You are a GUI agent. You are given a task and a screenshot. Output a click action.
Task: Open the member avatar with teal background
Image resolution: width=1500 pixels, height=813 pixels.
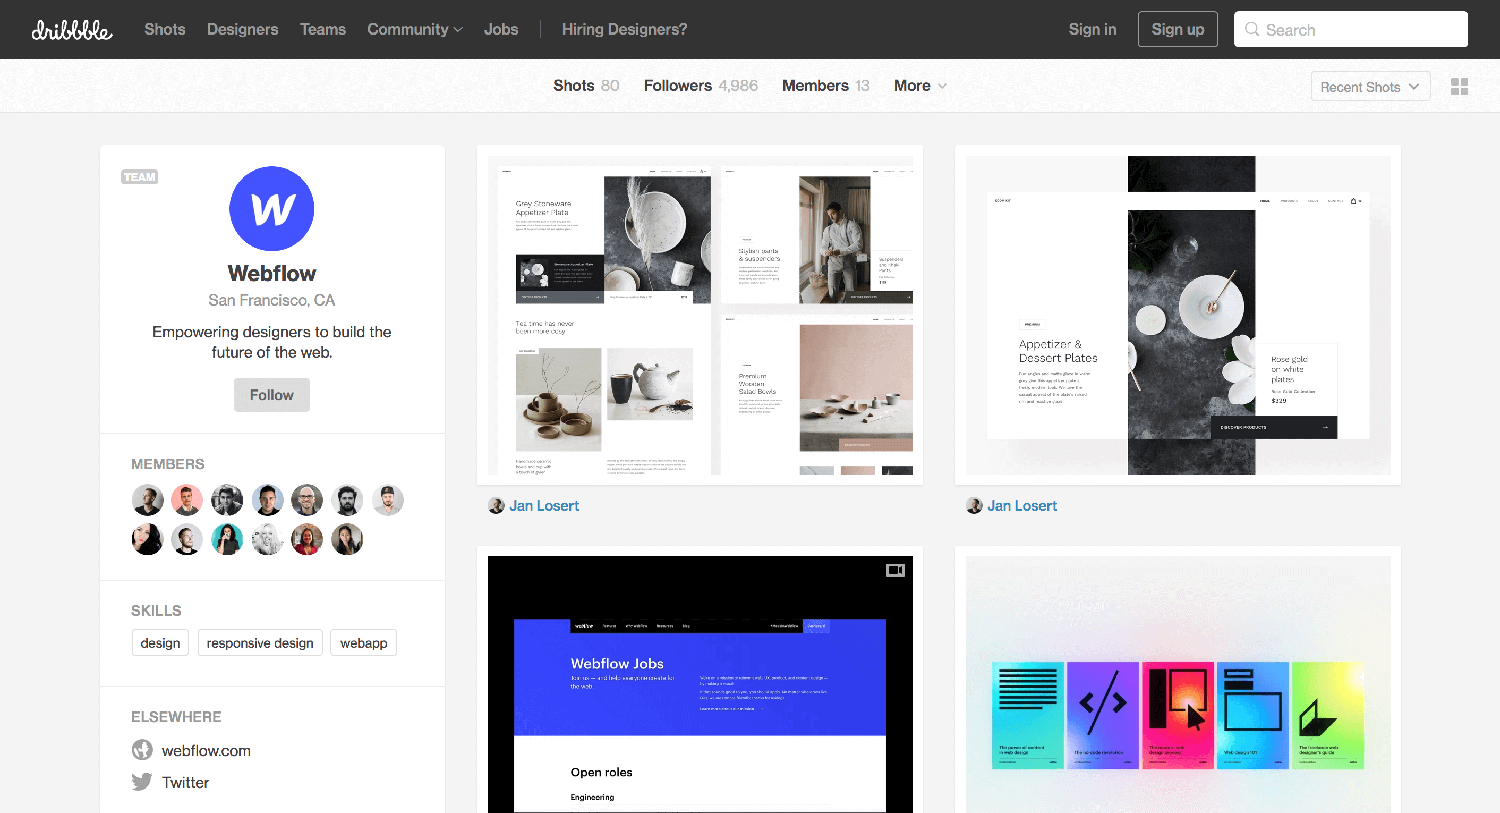click(227, 540)
